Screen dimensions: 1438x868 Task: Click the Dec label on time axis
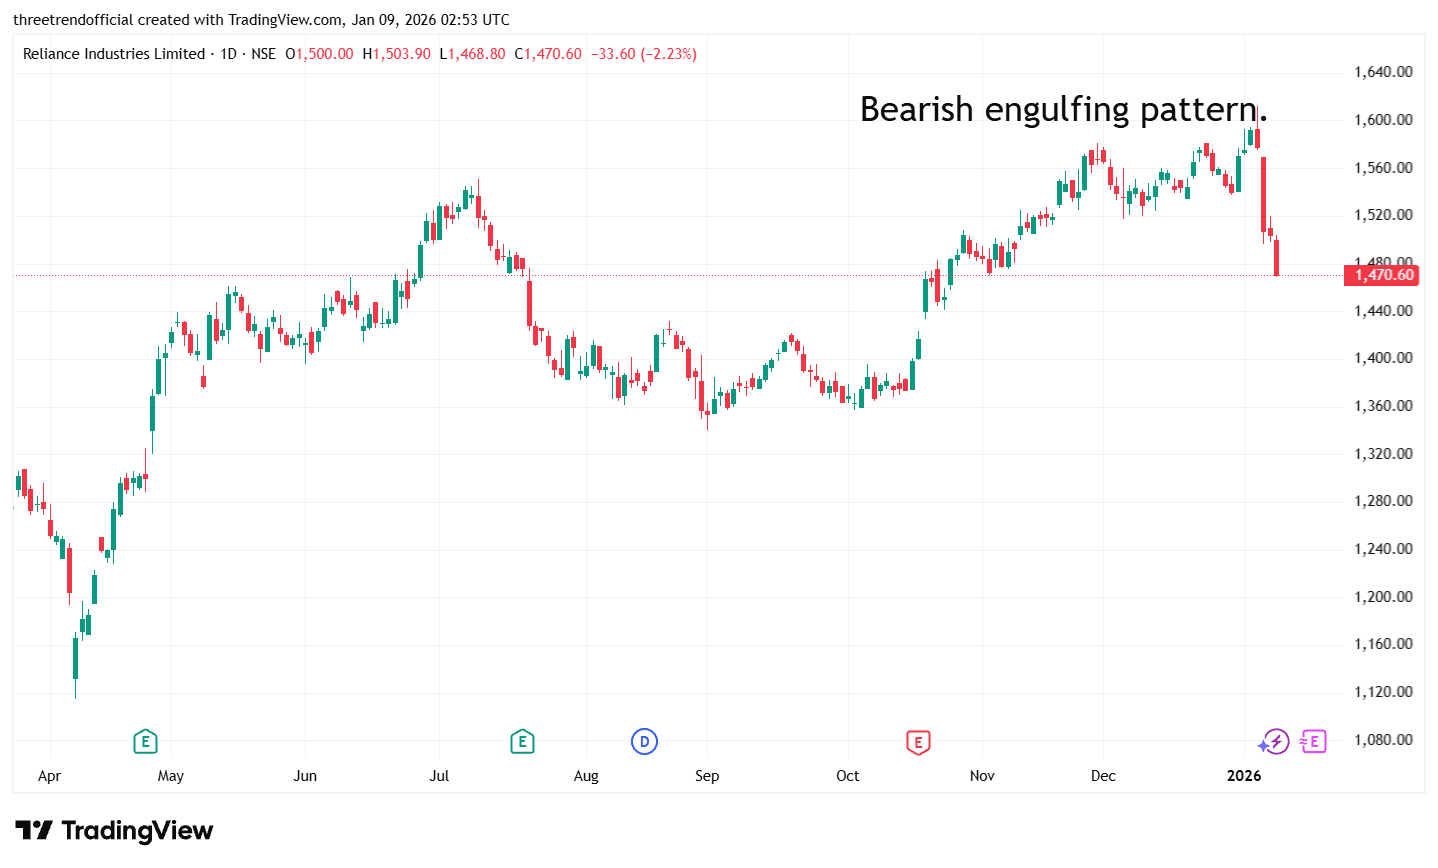(x=1103, y=776)
